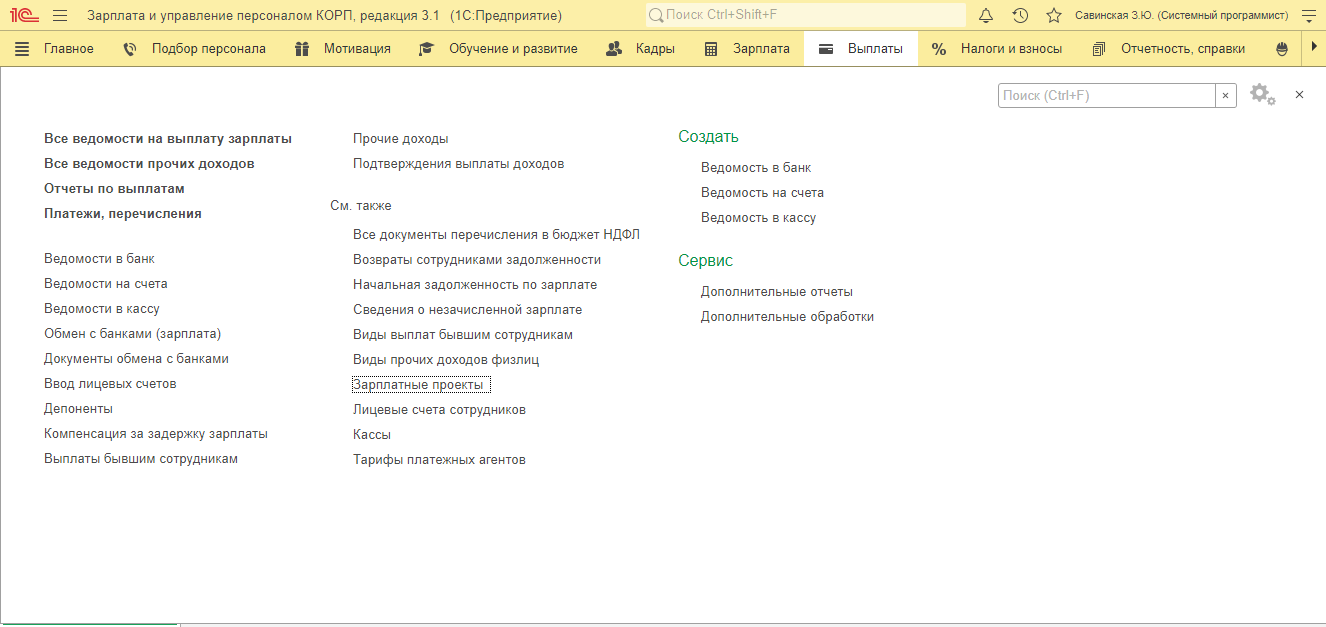This screenshot has width=1326, height=627.
Task: Open the hamburger menu next to the logo
Action: click(59, 14)
